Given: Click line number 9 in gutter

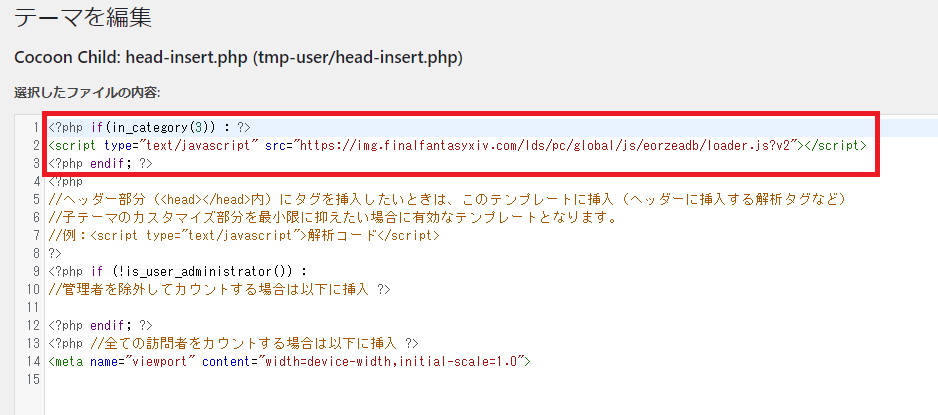Looking at the screenshot, I should click(36, 271).
